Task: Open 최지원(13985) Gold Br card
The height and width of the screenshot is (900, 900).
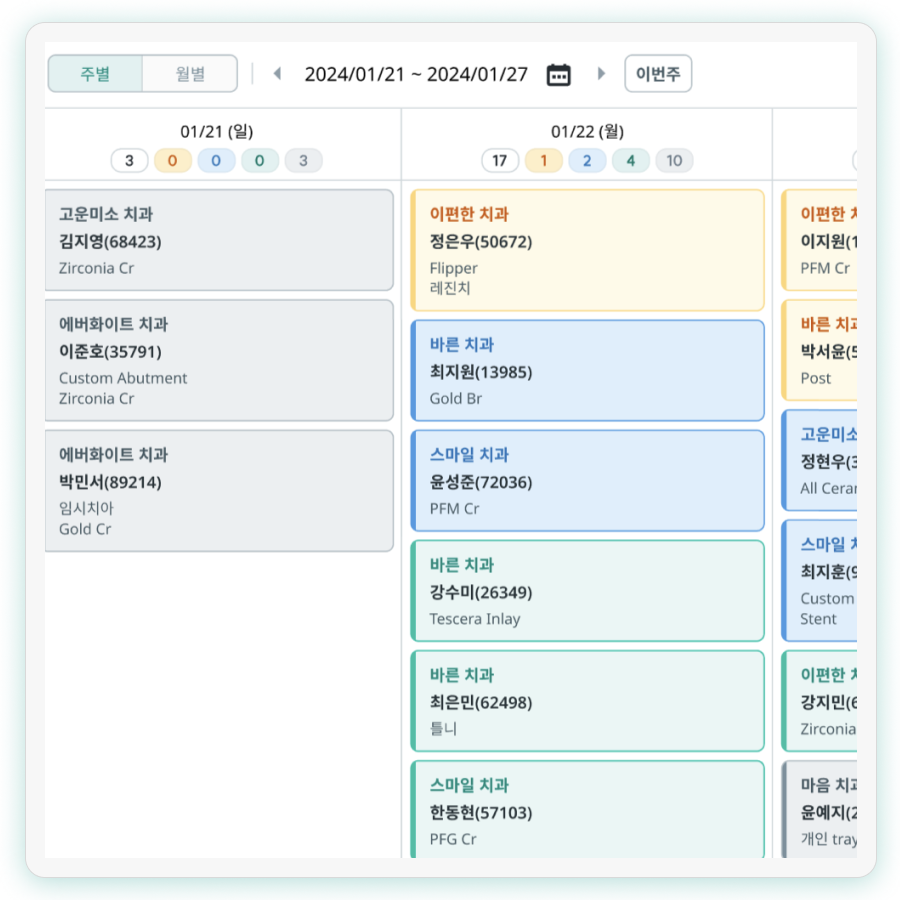Action: (x=587, y=370)
